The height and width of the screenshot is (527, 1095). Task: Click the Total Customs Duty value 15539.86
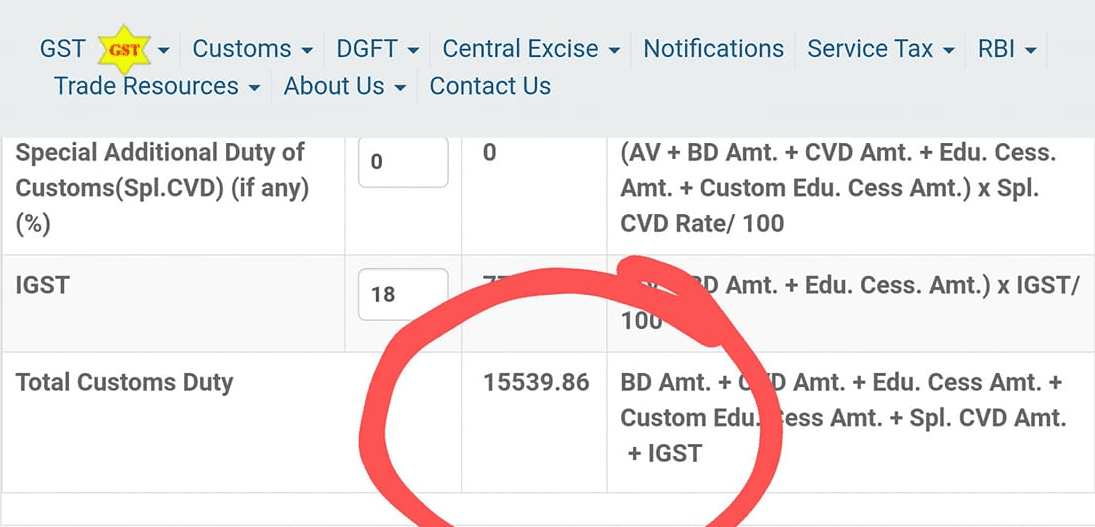(x=536, y=383)
